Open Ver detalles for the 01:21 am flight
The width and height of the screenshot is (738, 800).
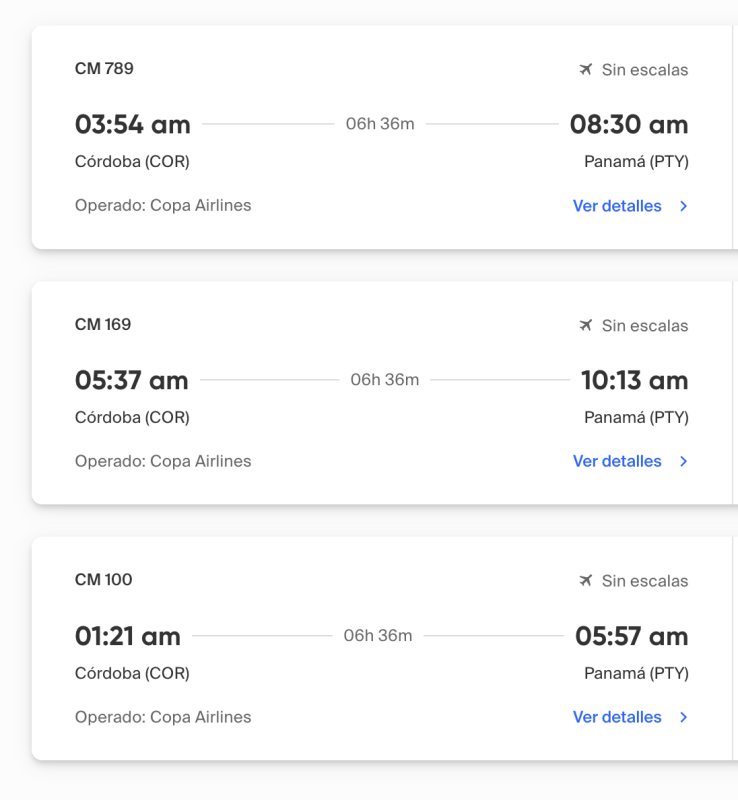617,717
